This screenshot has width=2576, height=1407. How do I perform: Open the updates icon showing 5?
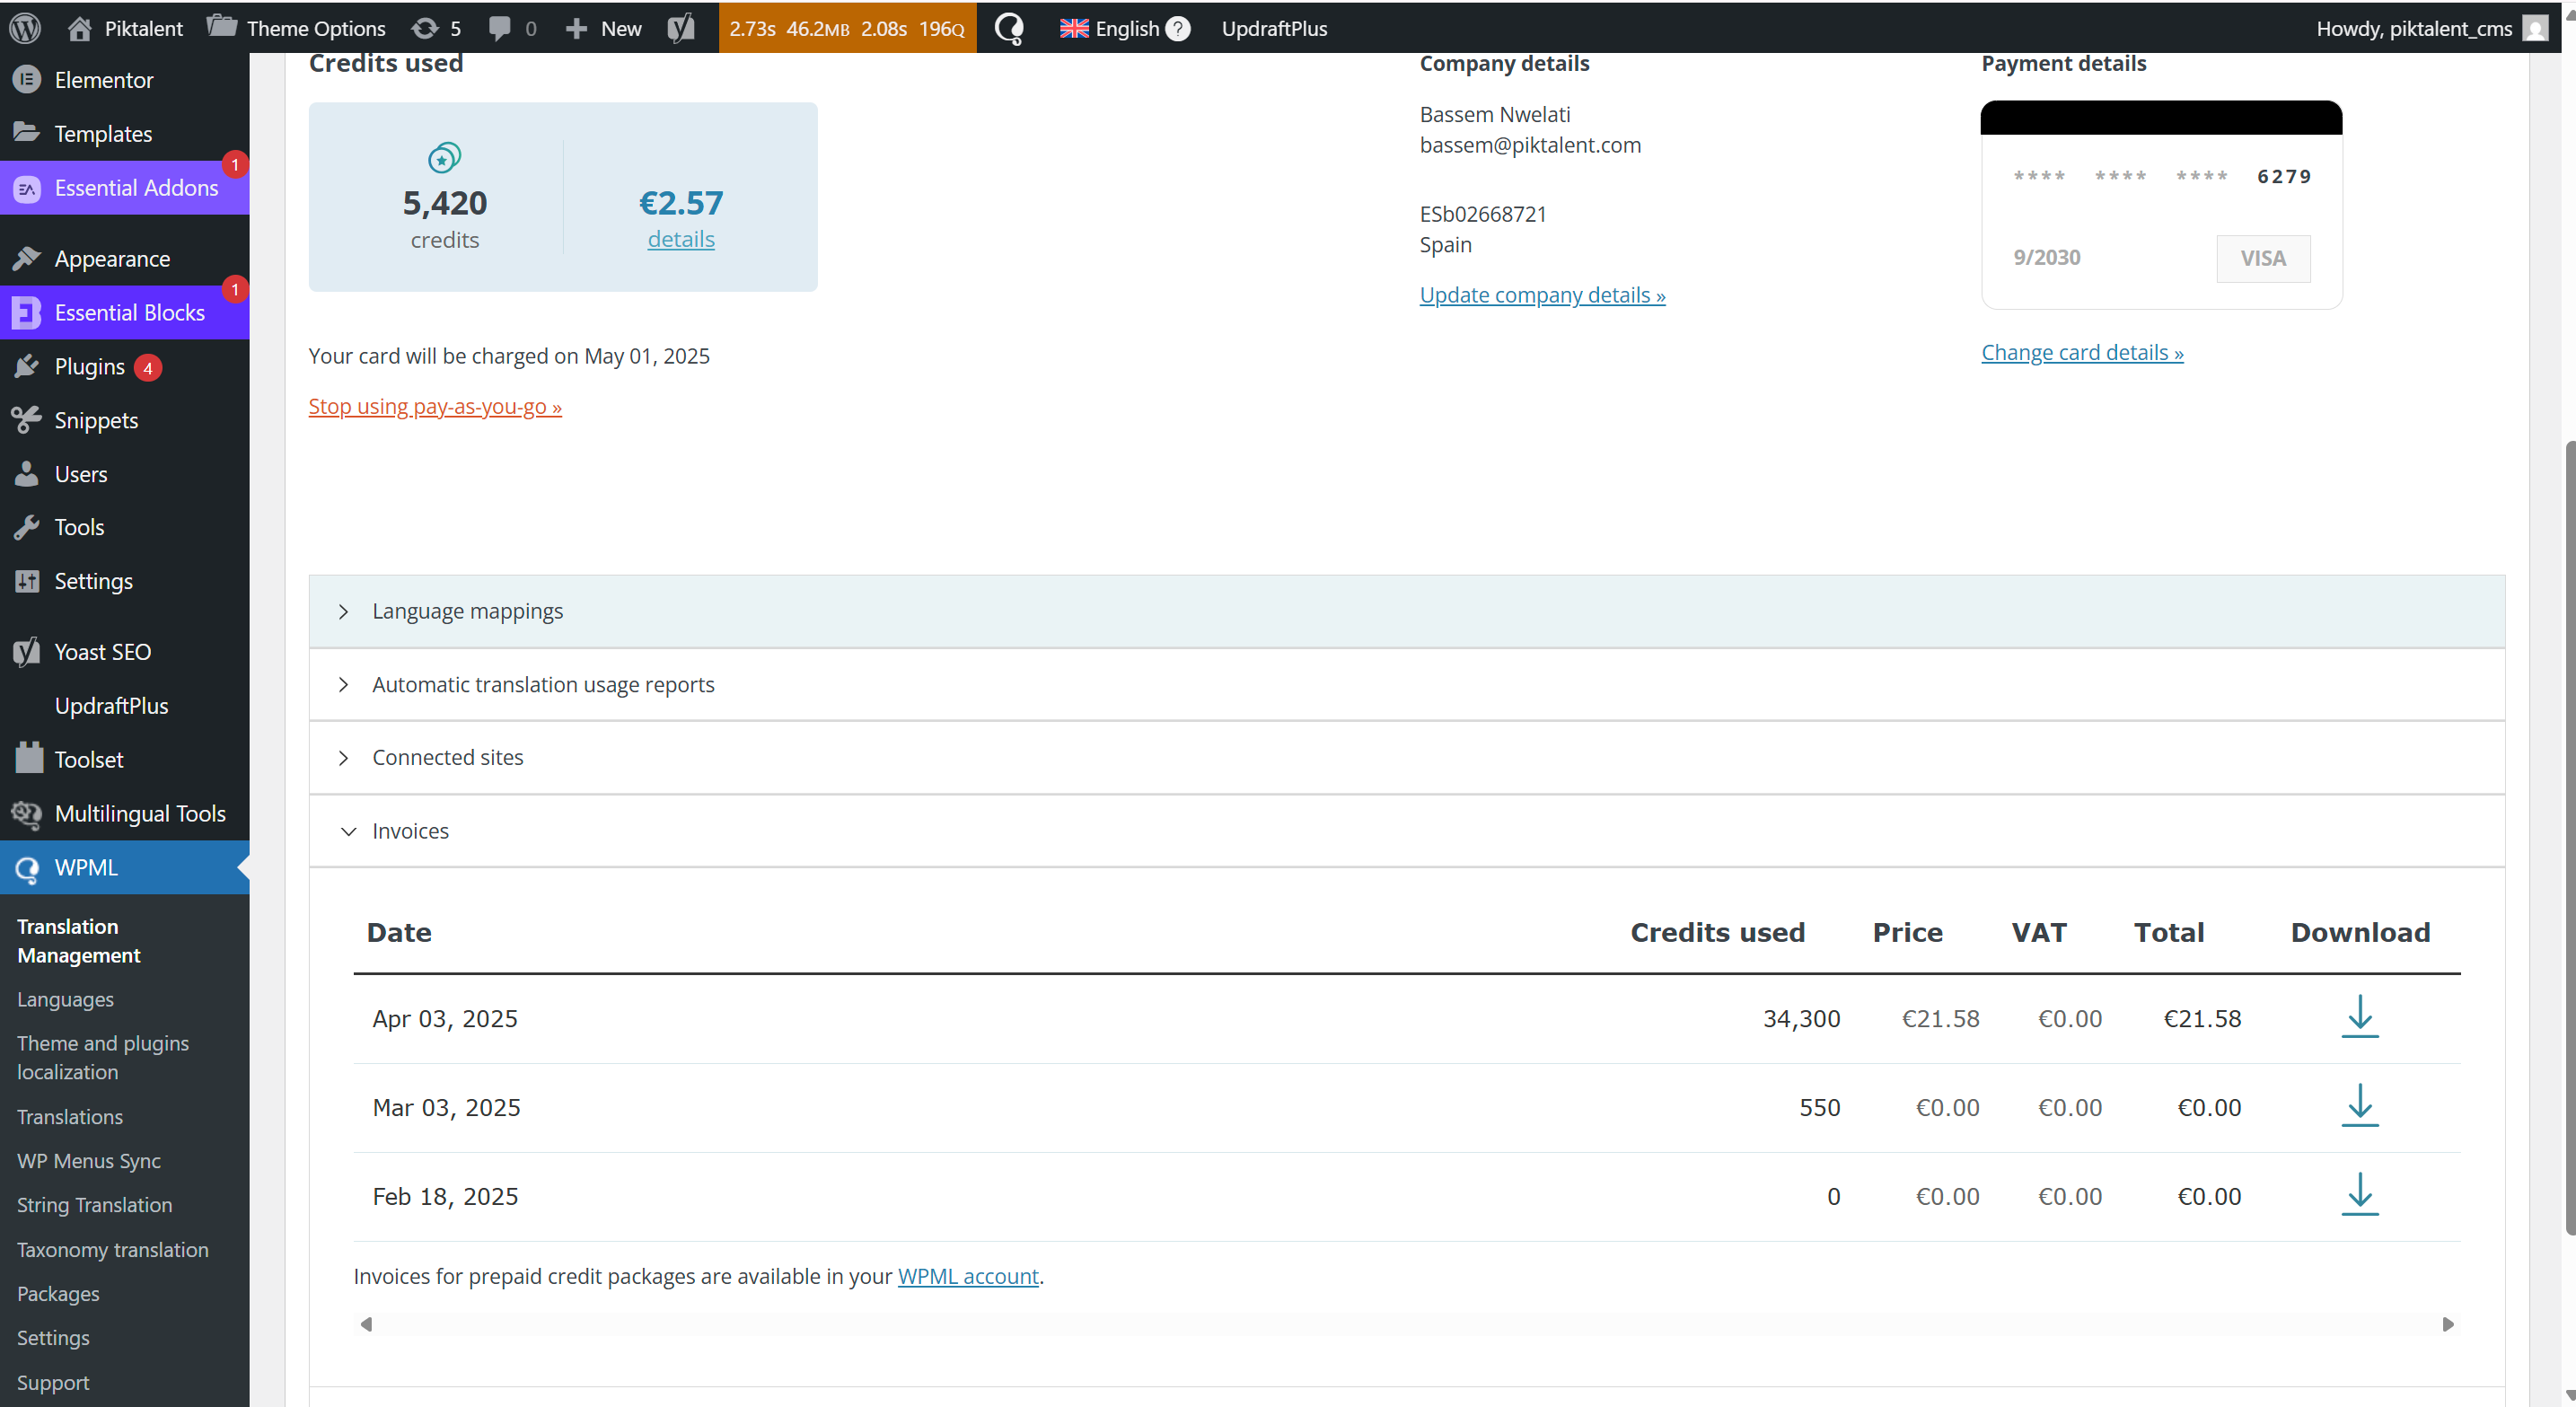tap(437, 28)
